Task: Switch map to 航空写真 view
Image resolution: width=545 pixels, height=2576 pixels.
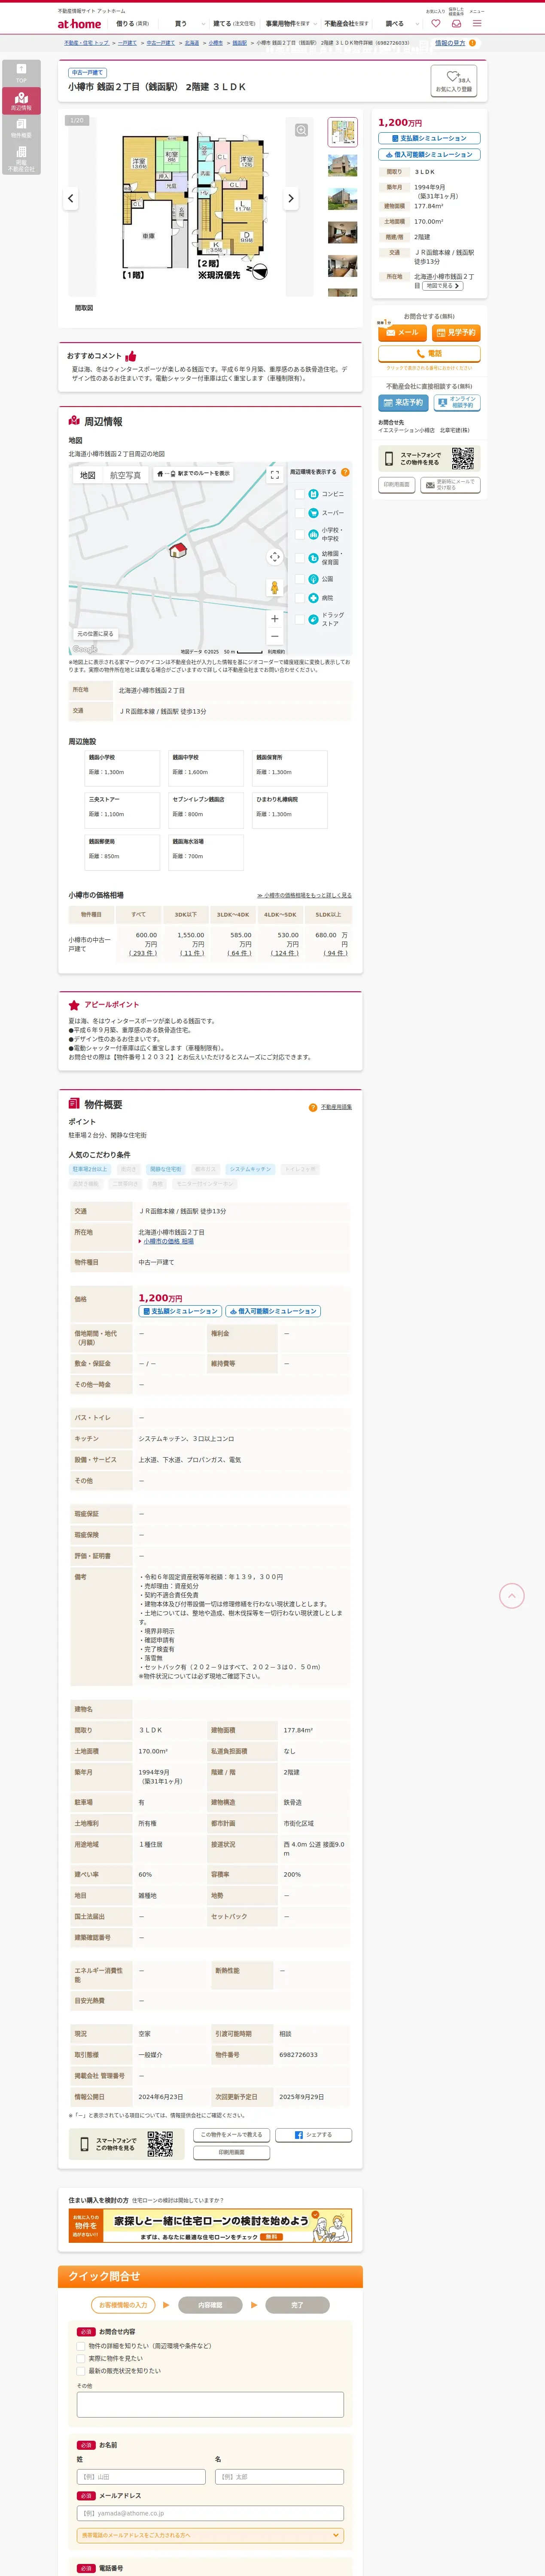Action: tap(125, 475)
